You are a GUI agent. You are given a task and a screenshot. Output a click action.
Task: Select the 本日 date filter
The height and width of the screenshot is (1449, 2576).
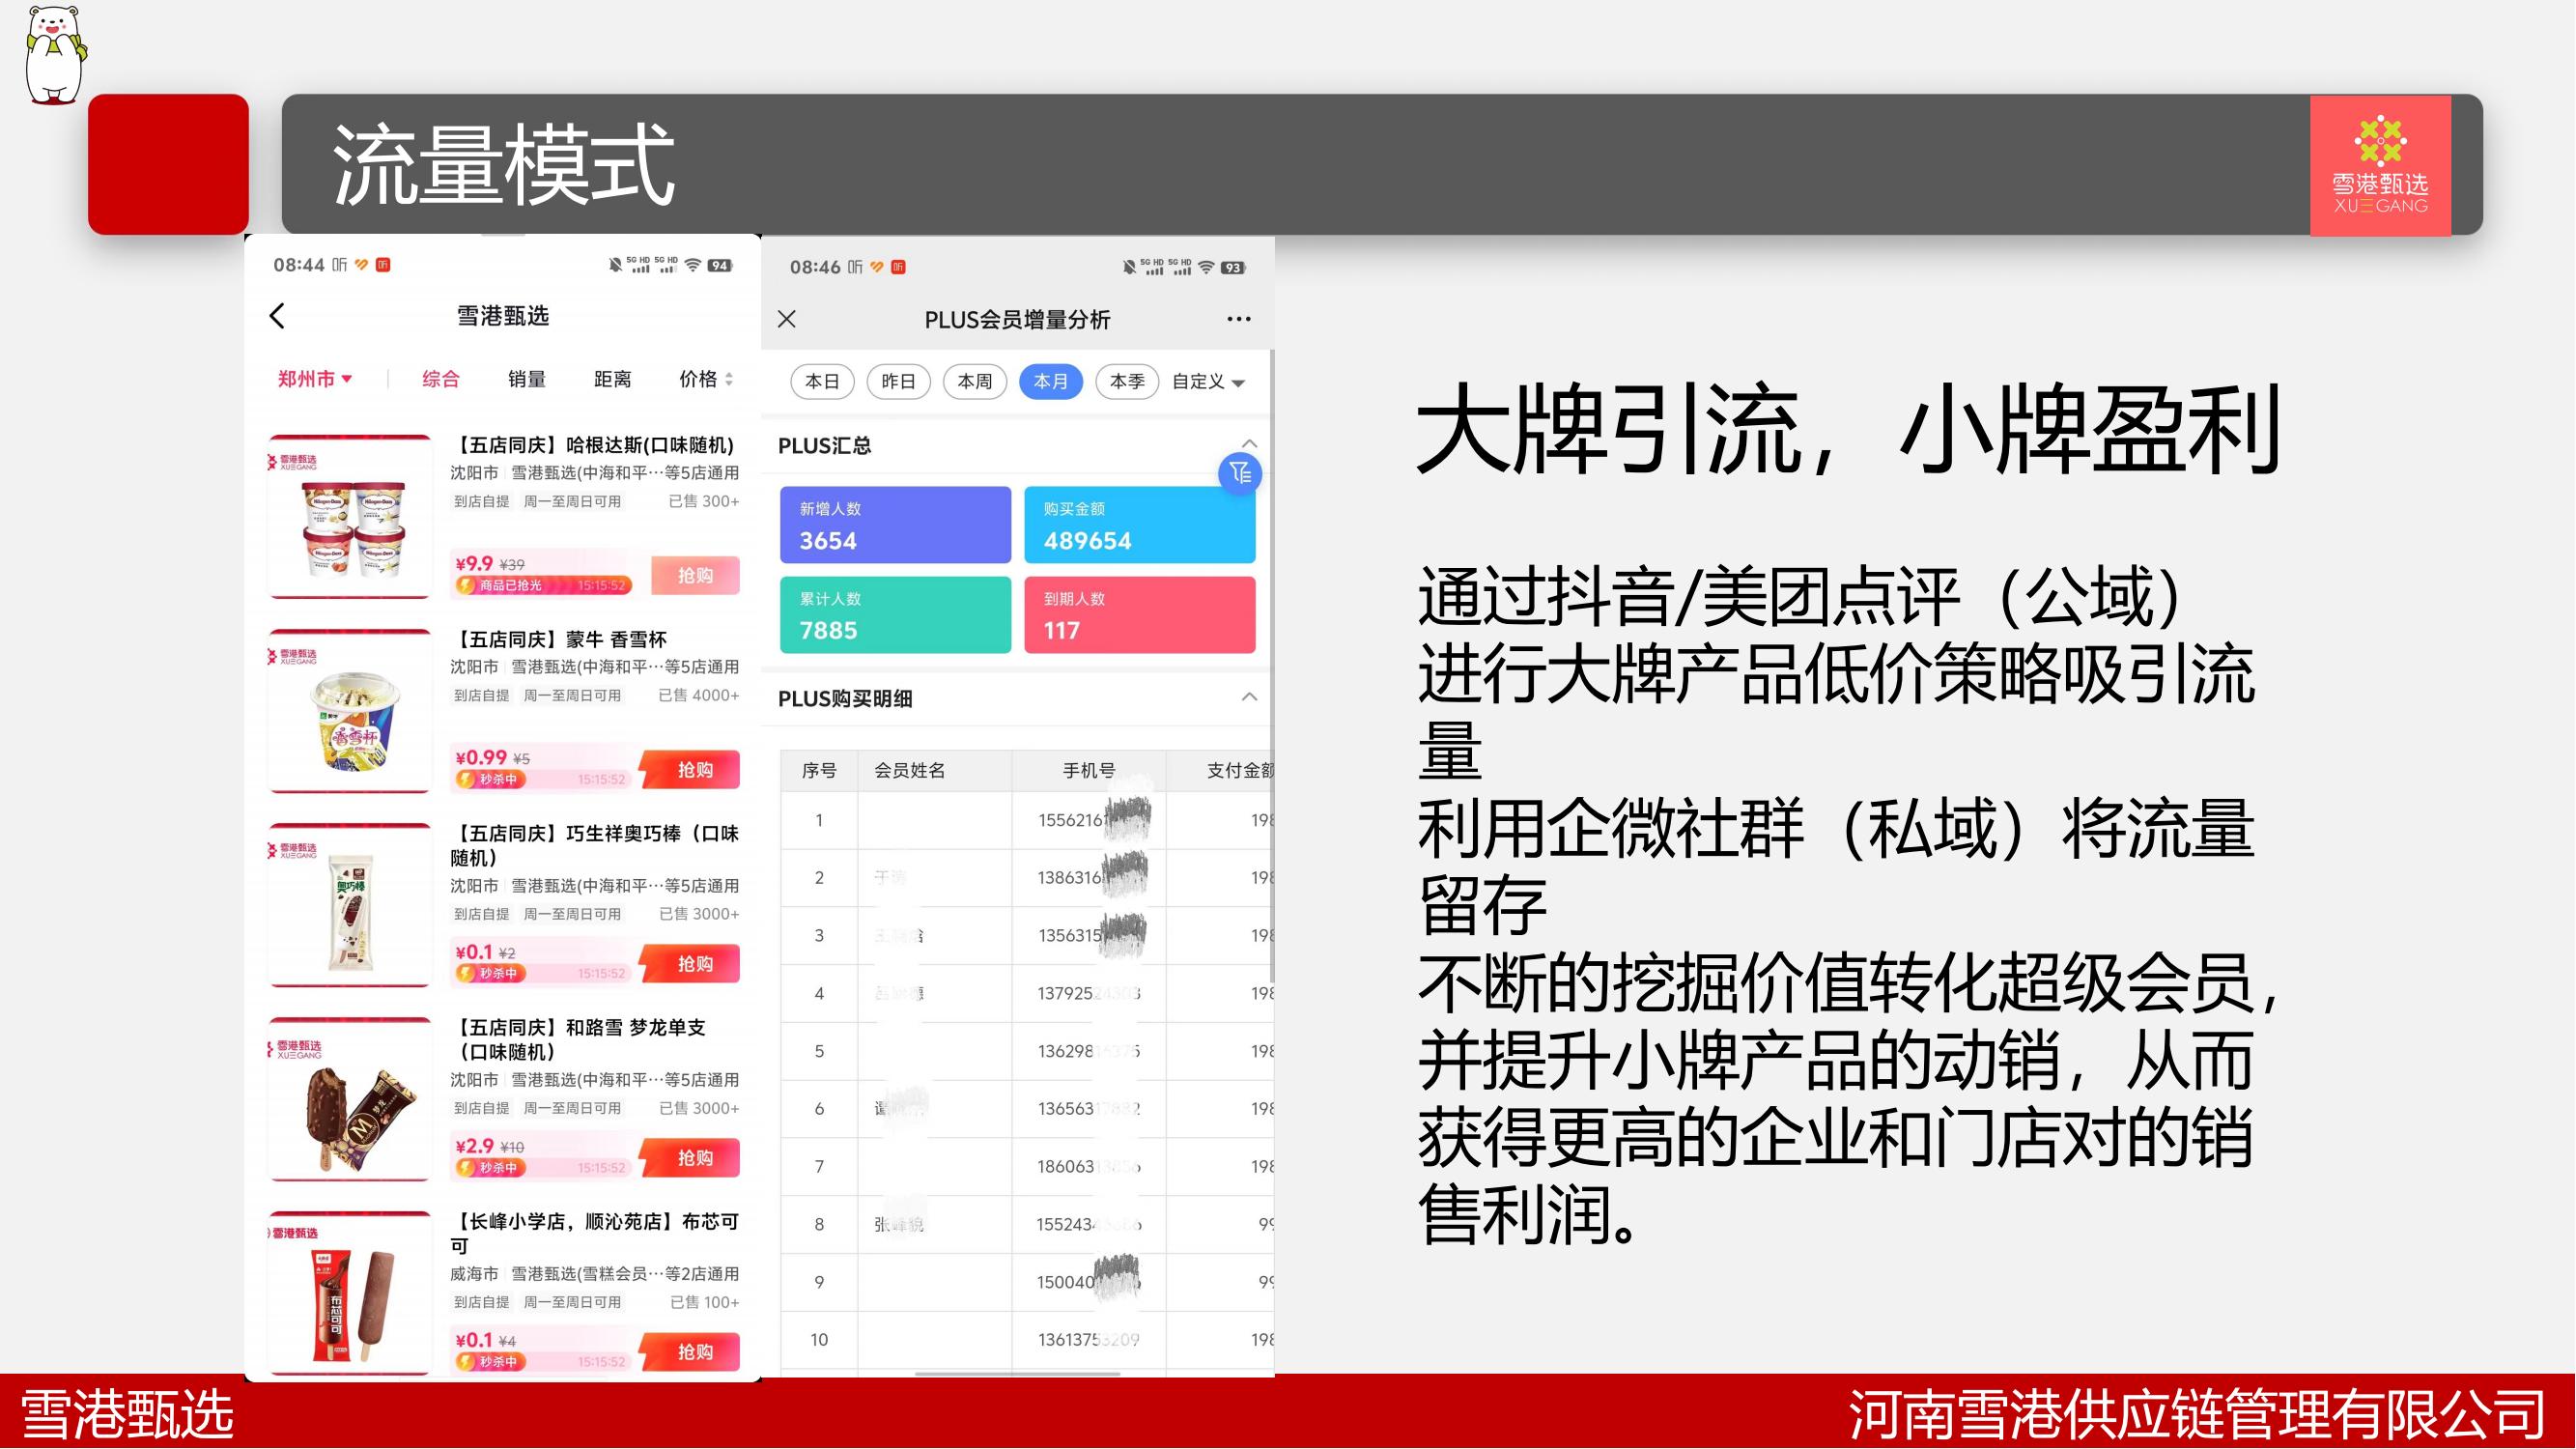pos(822,381)
